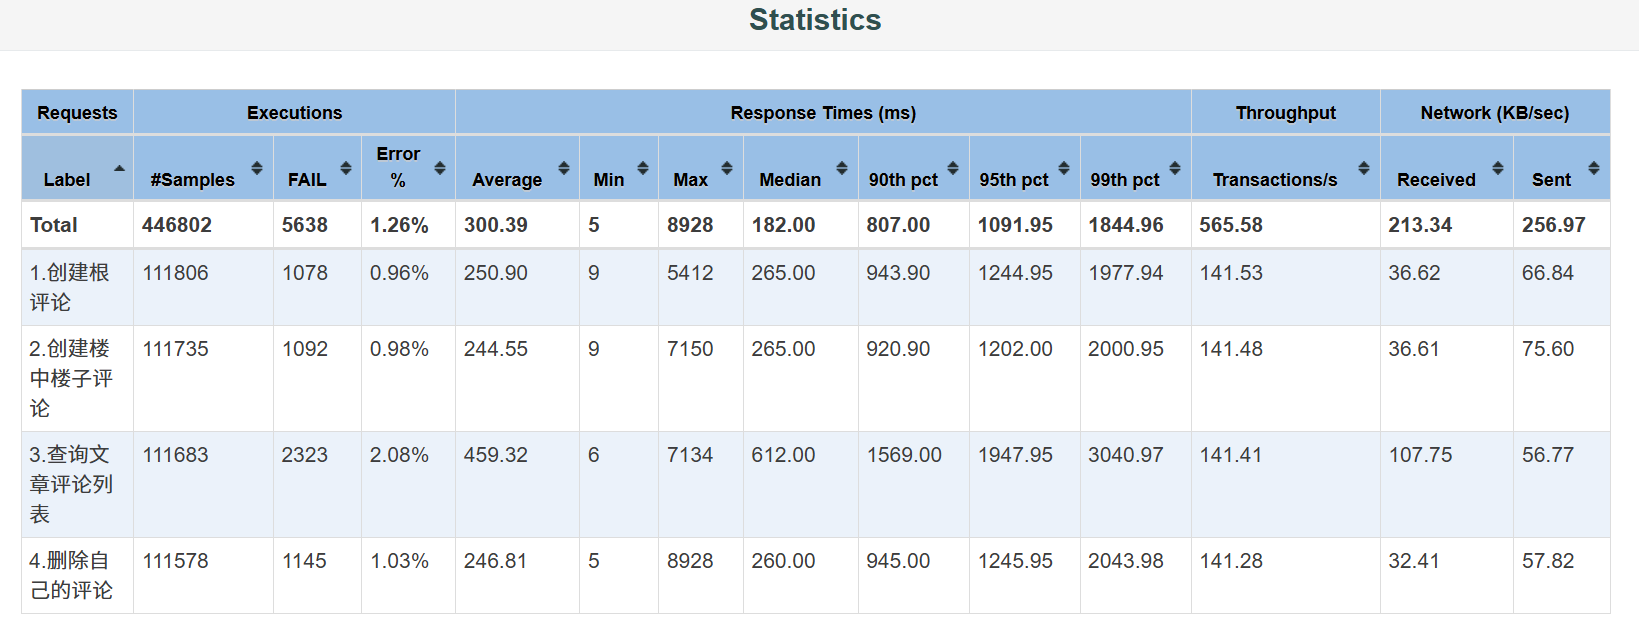
Task: Click total samples value 446802
Action: point(177,225)
